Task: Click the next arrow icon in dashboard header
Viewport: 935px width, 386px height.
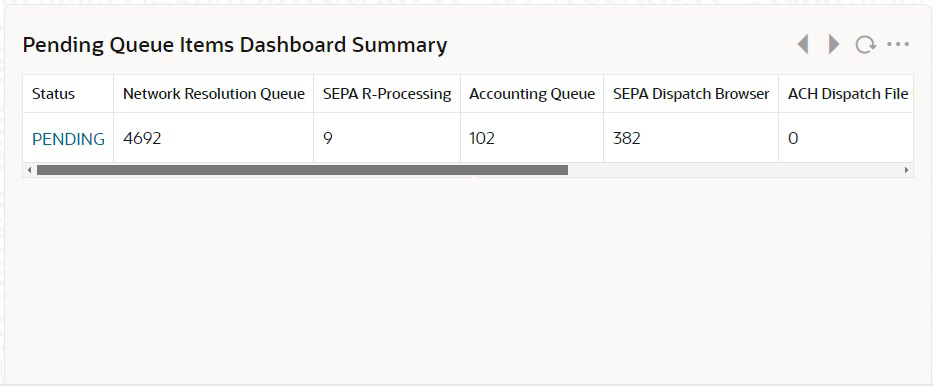Action: click(x=834, y=44)
